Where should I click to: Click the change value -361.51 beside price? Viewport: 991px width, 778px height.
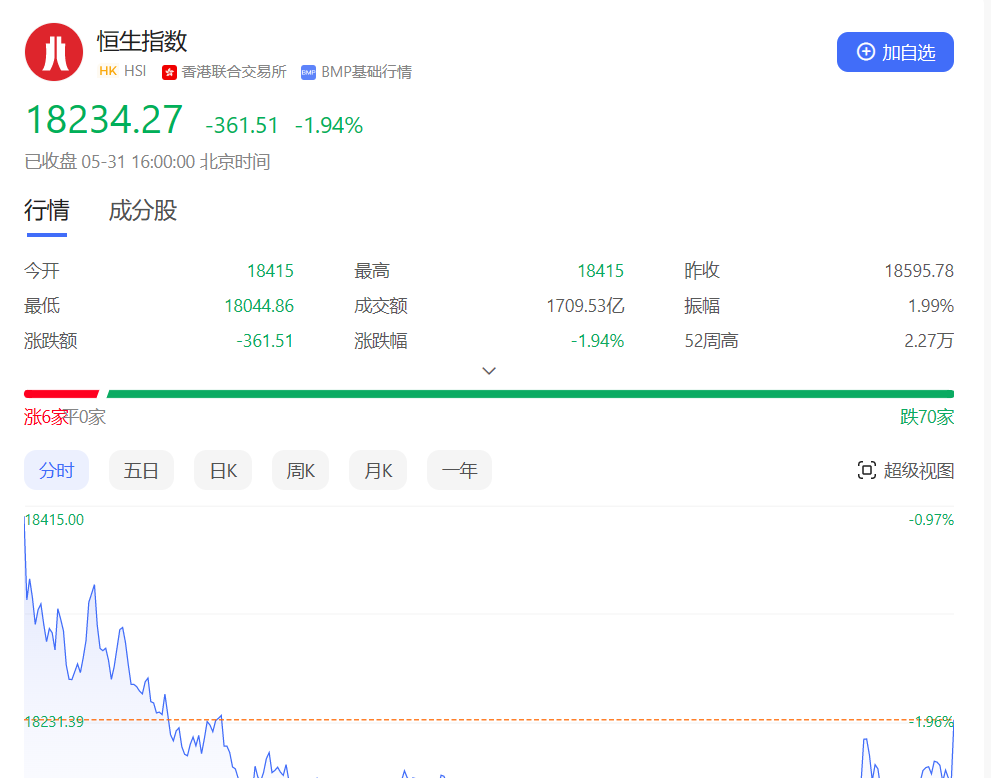coord(242,125)
